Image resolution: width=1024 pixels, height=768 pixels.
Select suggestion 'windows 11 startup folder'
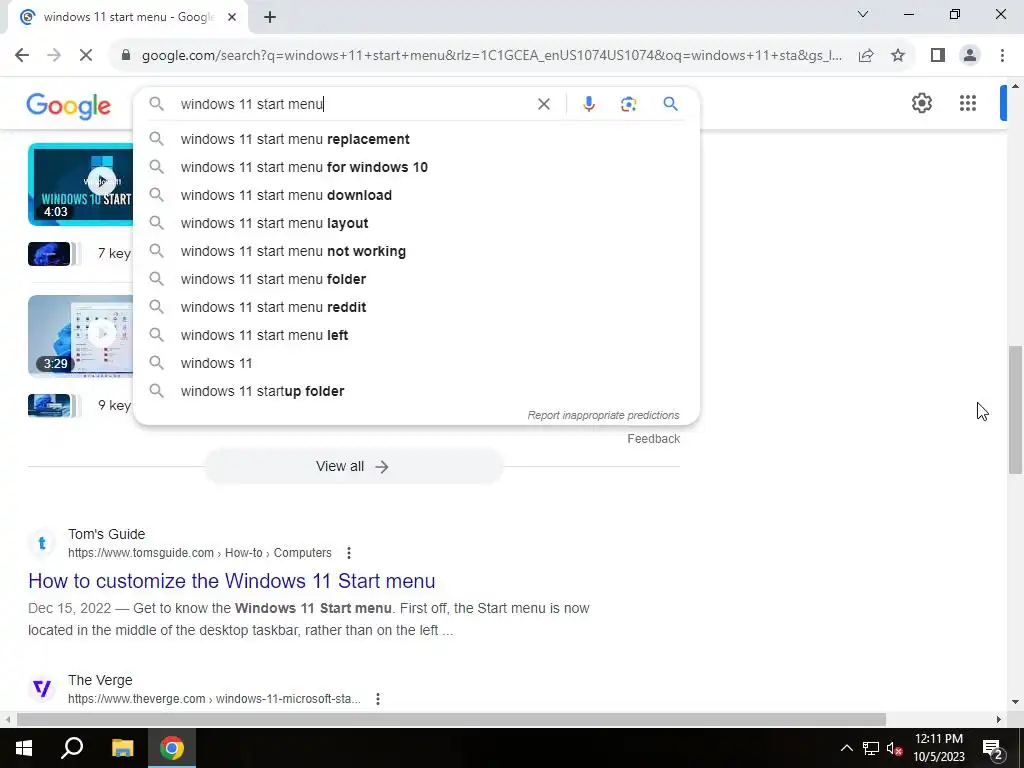pos(417,391)
